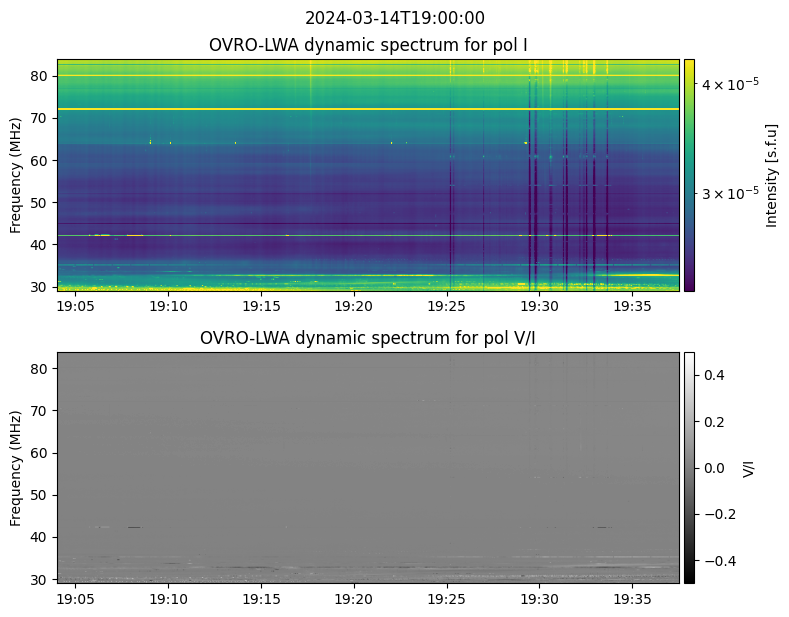Click the pol I dynamic spectrum title
This screenshot has width=789, height=617.
pyautogui.click(x=368, y=45)
